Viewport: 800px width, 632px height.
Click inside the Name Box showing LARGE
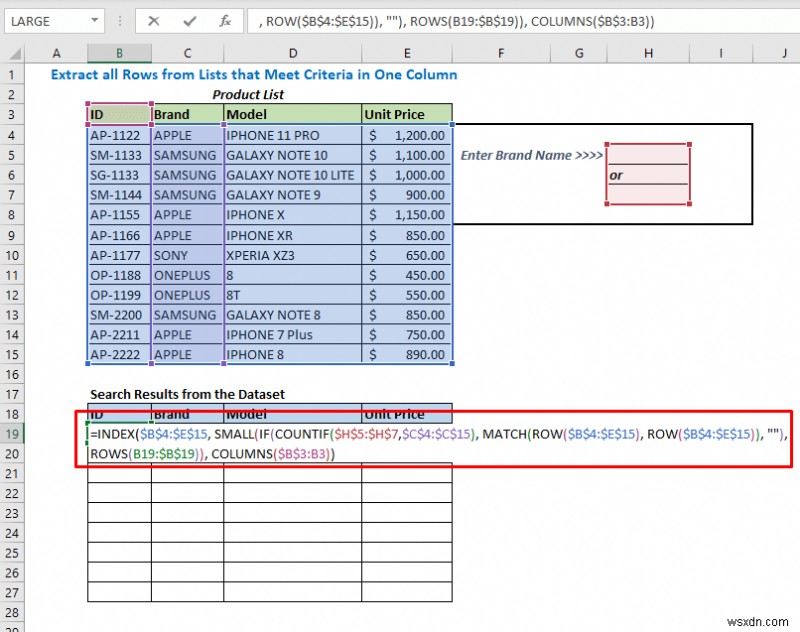click(x=40, y=21)
